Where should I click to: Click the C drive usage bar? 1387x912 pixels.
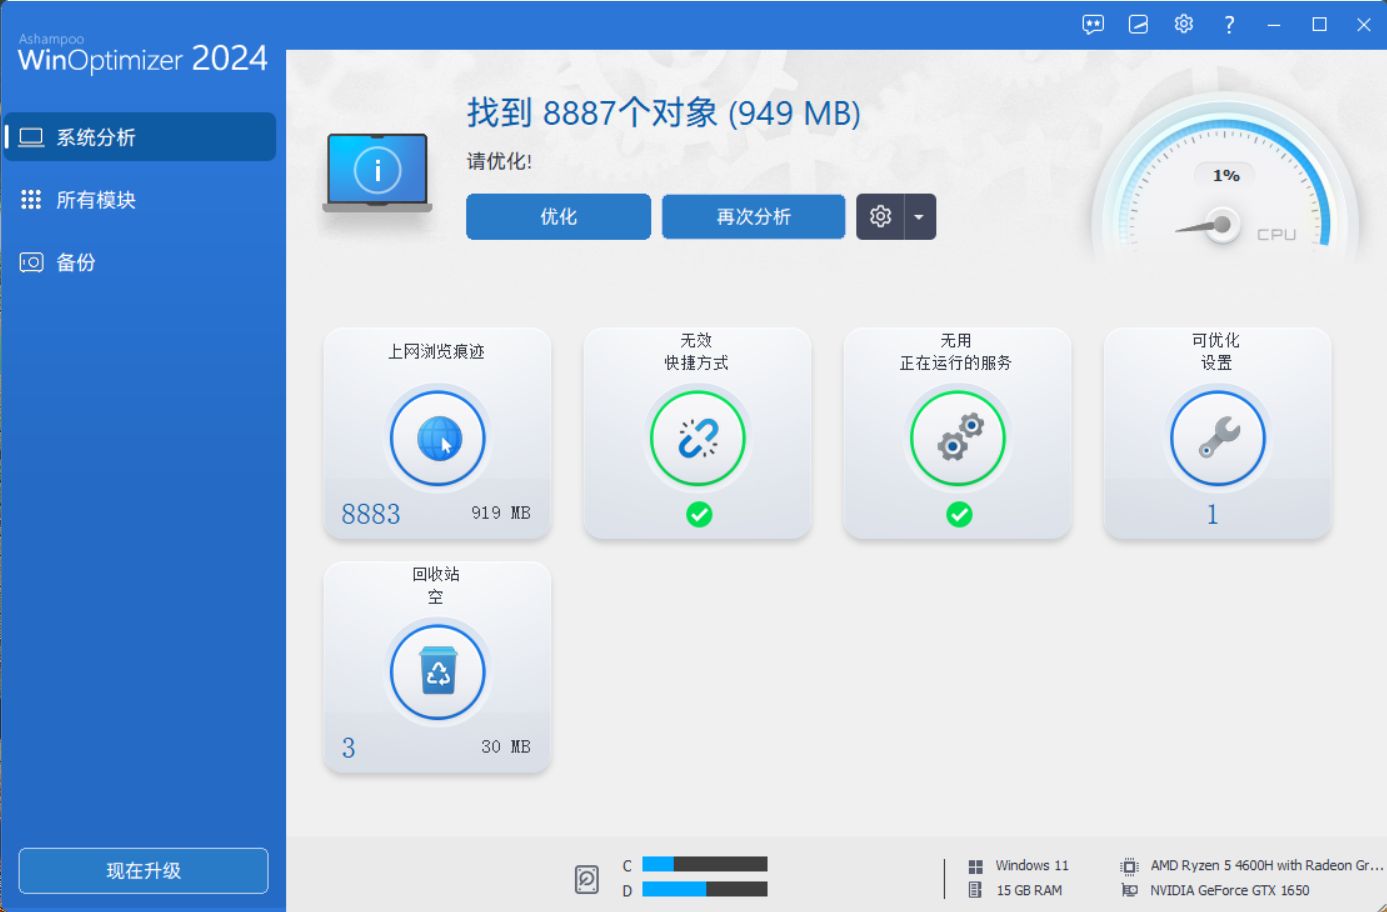pos(705,864)
